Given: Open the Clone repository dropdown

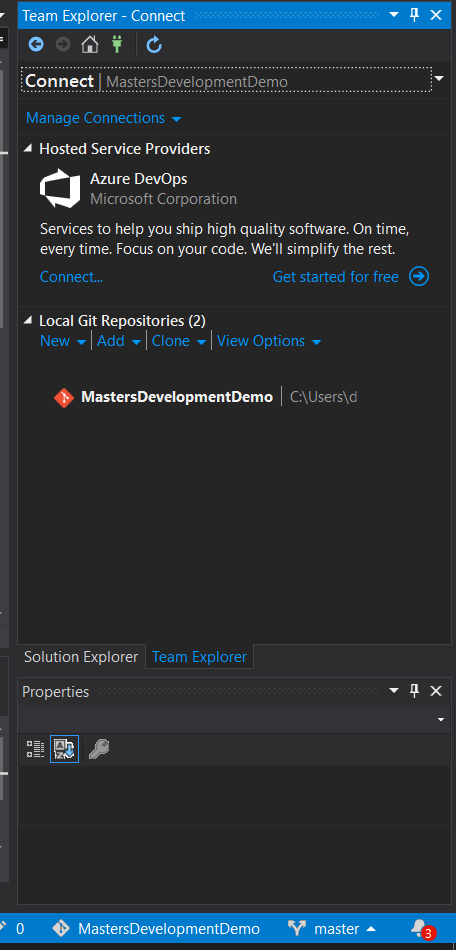Looking at the screenshot, I should tap(179, 341).
